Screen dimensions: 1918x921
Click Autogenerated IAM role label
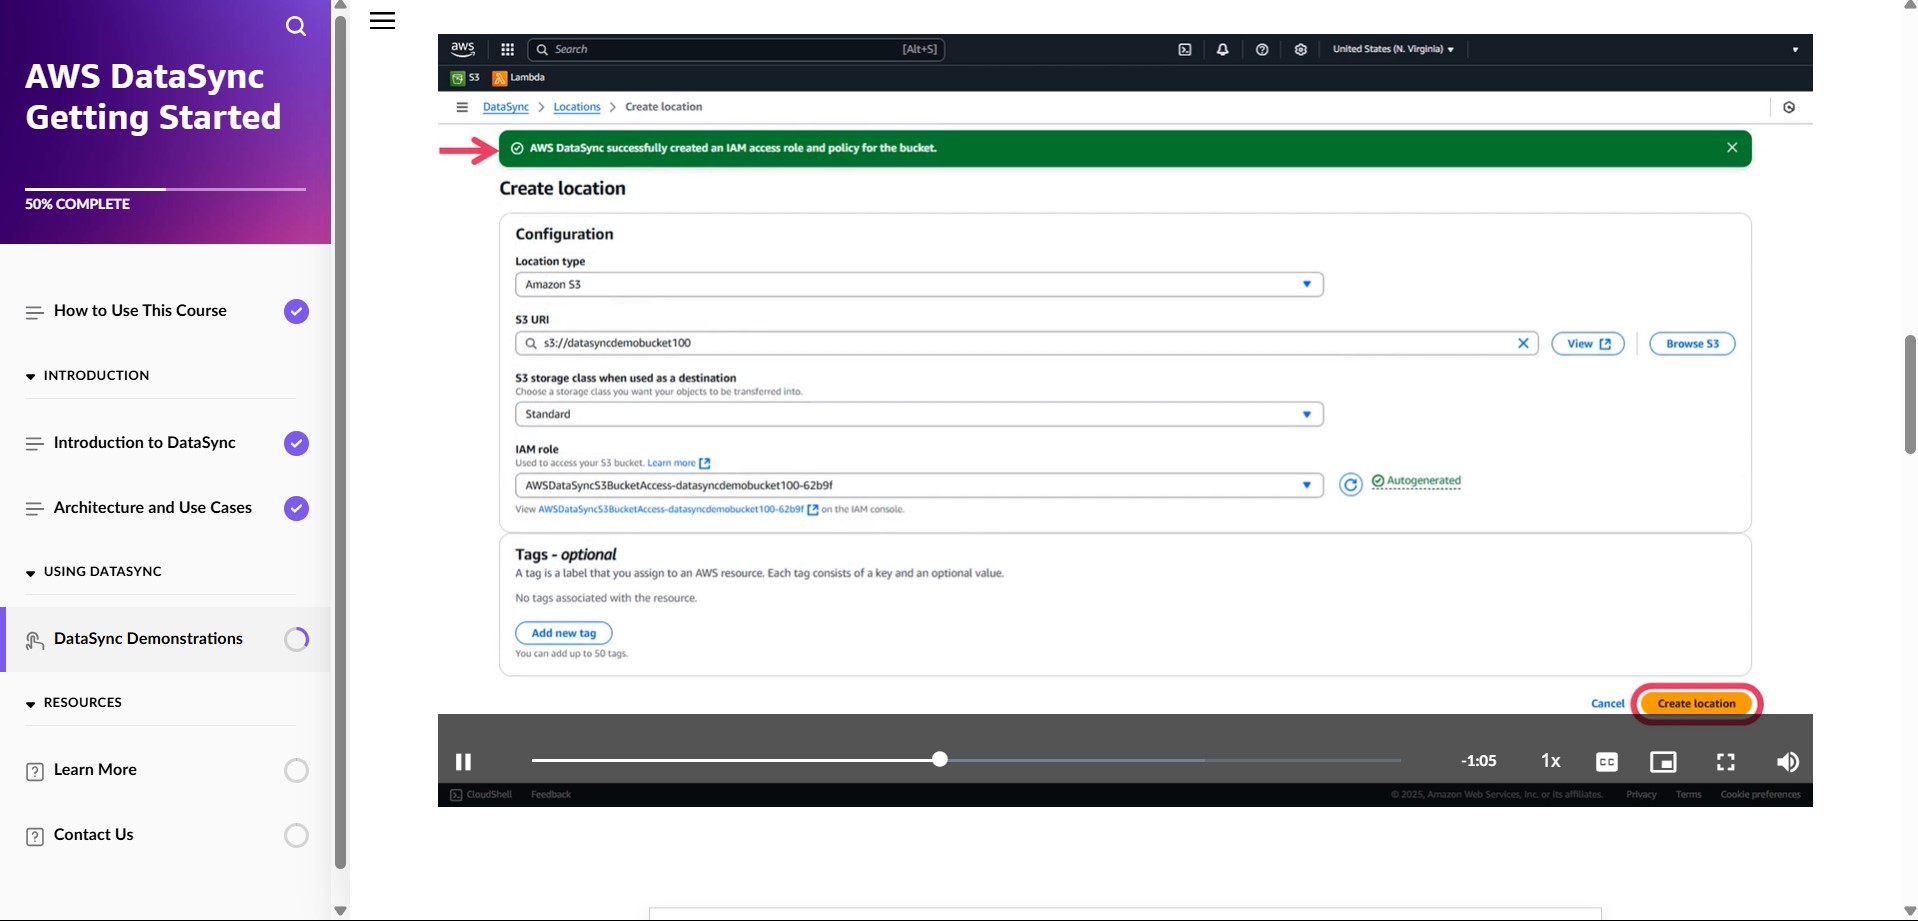point(1416,481)
